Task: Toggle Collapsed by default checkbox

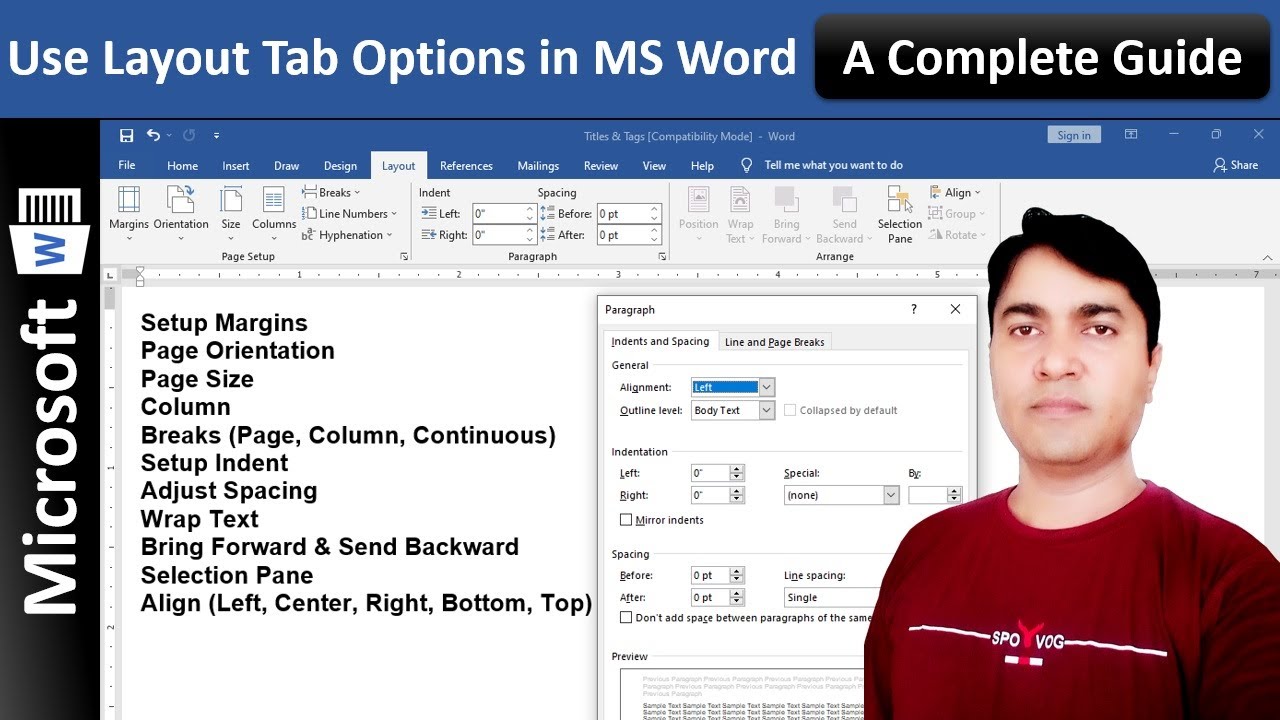Action: (x=790, y=410)
